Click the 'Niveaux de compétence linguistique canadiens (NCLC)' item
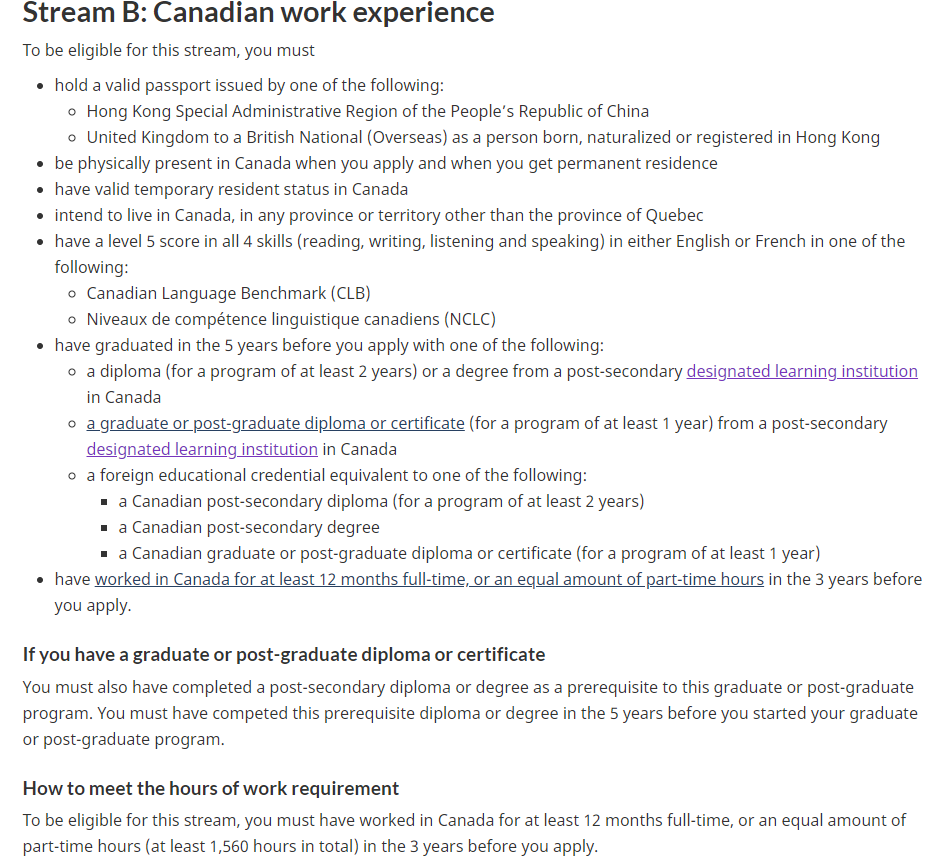This screenshot has width=945, height=865. [x=291, y=319]
